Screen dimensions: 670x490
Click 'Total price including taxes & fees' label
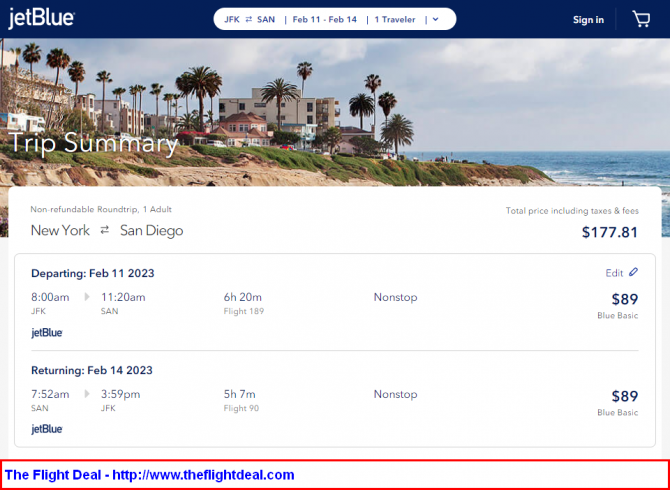click(572, 211)
